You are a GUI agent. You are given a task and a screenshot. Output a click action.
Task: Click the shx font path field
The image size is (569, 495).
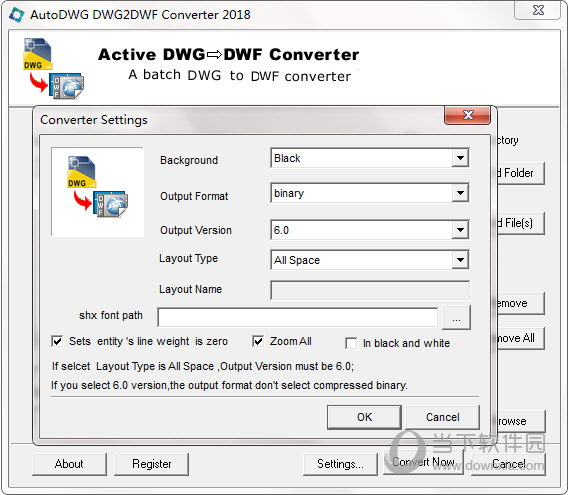coord(298,317)
